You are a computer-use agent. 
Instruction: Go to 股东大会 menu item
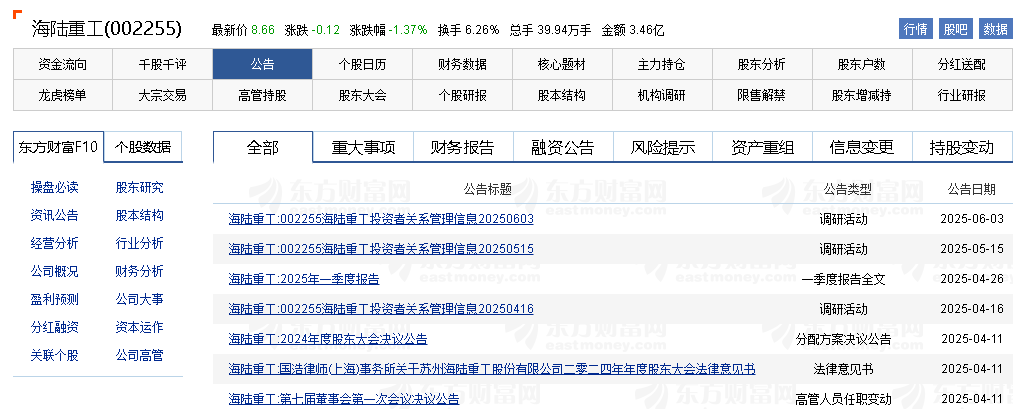click(x=362, y=95)
